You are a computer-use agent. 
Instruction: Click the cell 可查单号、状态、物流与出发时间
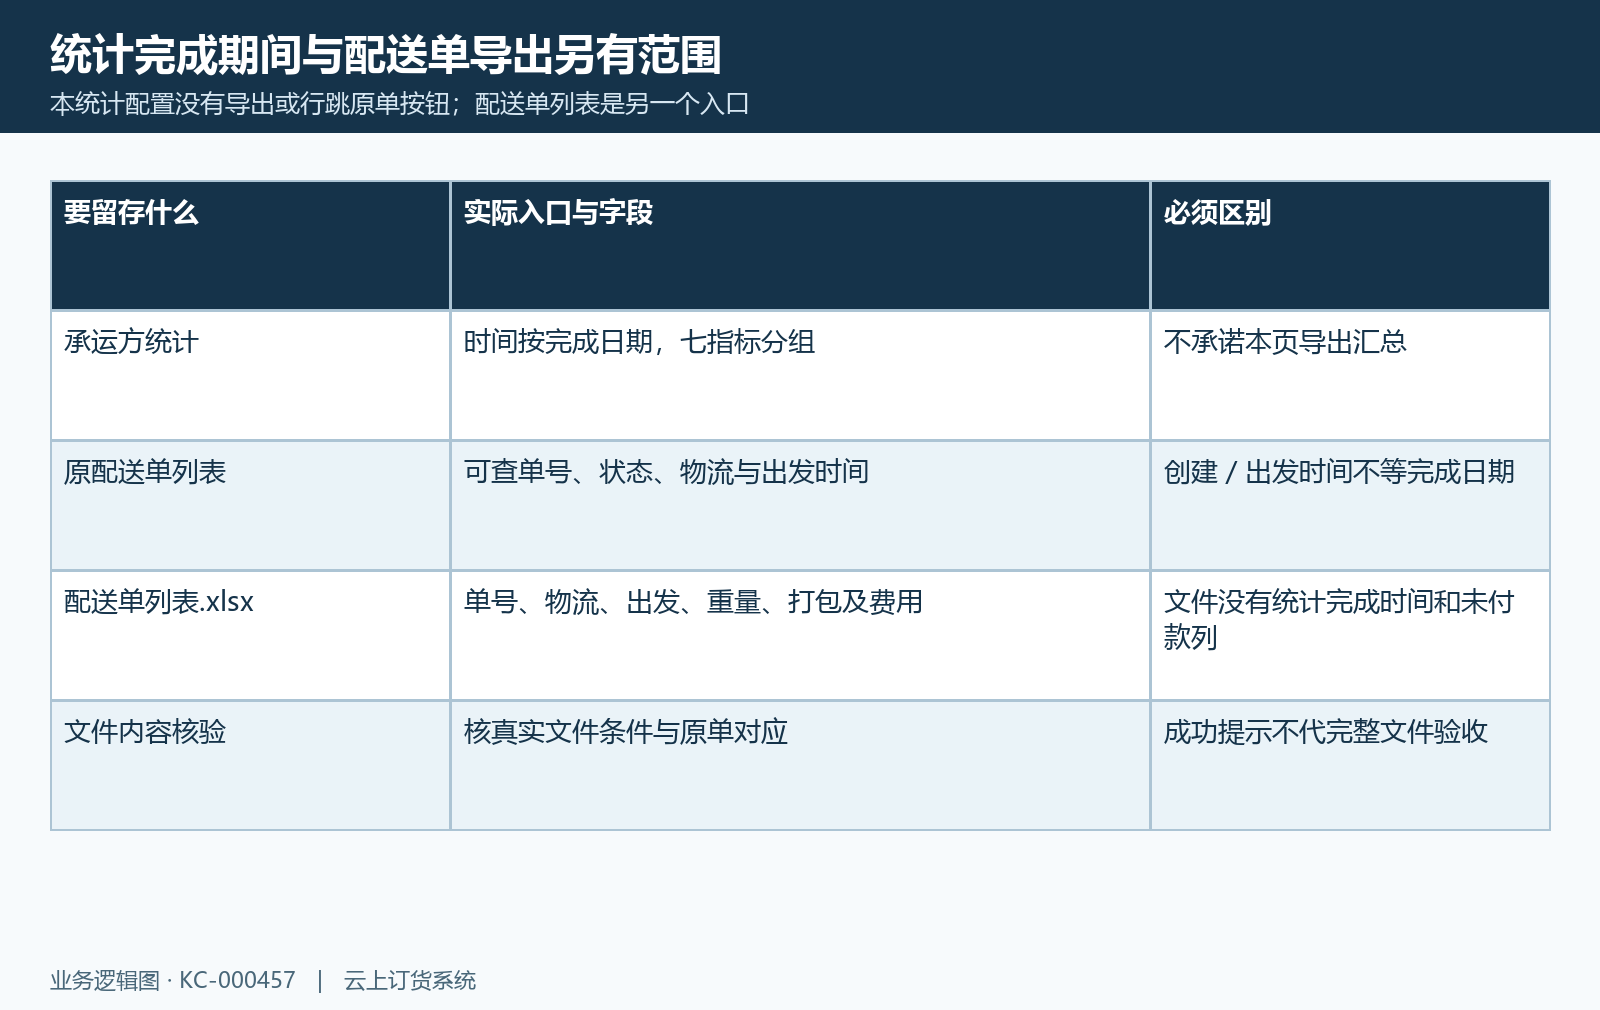(800, 505)
